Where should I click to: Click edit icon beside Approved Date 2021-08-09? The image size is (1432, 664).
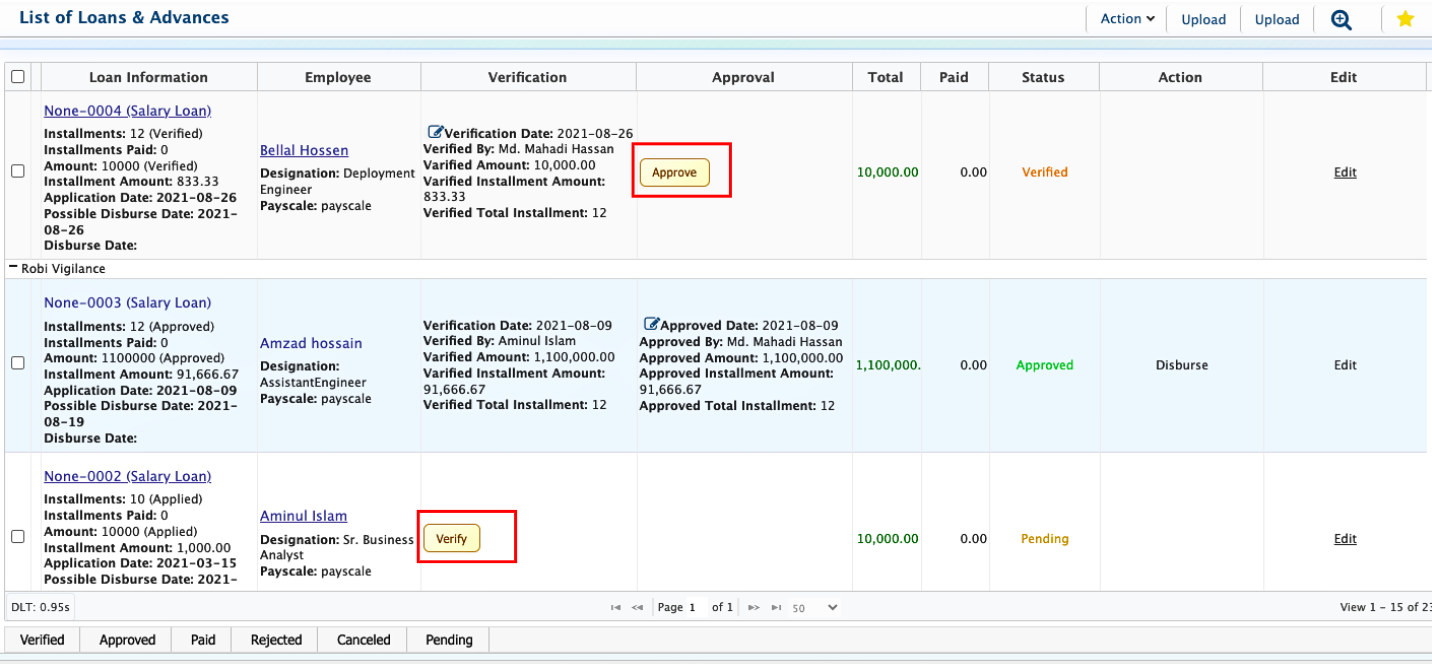(651, 325)
